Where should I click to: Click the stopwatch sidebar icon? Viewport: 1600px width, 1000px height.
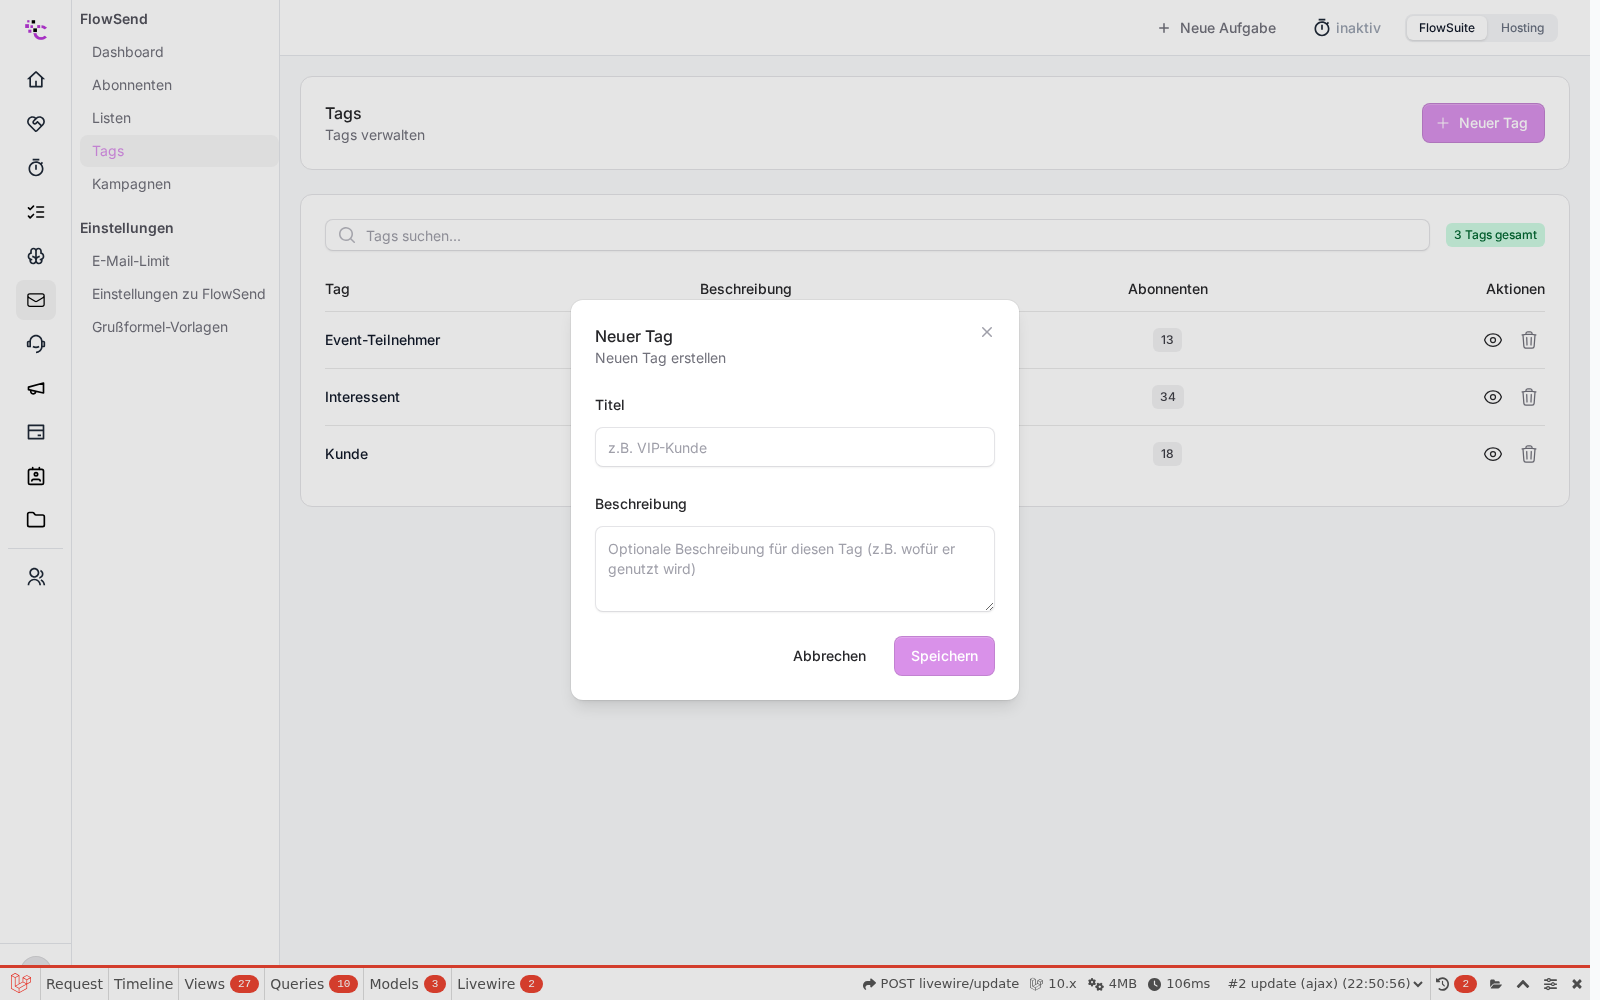[x=36, y=167]
